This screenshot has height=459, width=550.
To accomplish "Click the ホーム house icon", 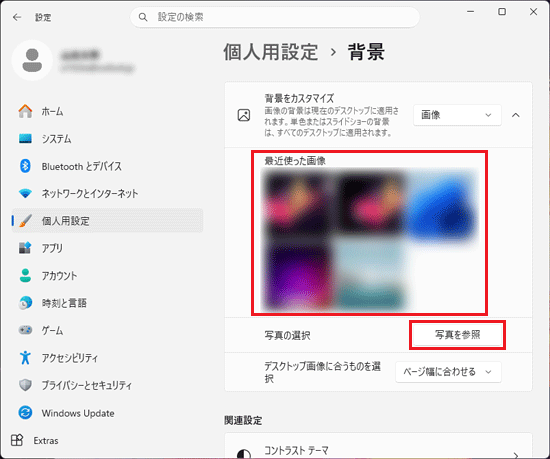I will (25, 111).
